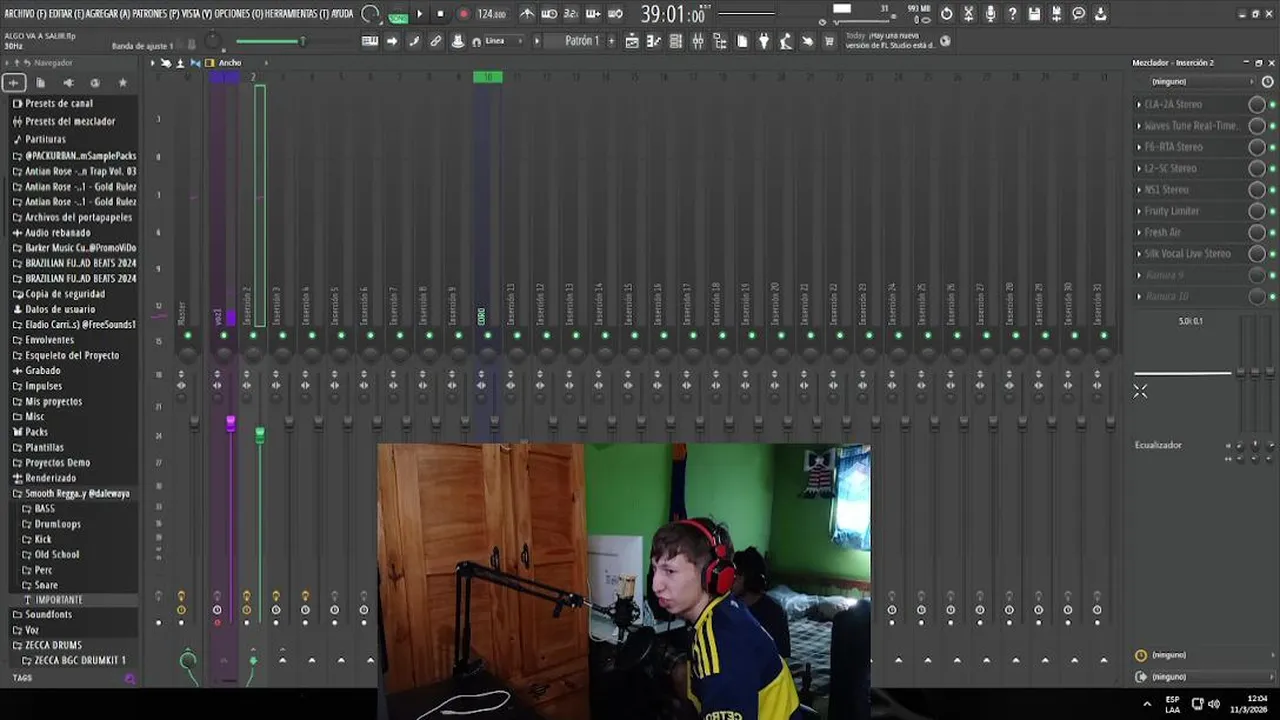Expand the Silk Vocal Live Stereo slot
Screen dimensions: 1280x720
click(x=1139, y=254)
